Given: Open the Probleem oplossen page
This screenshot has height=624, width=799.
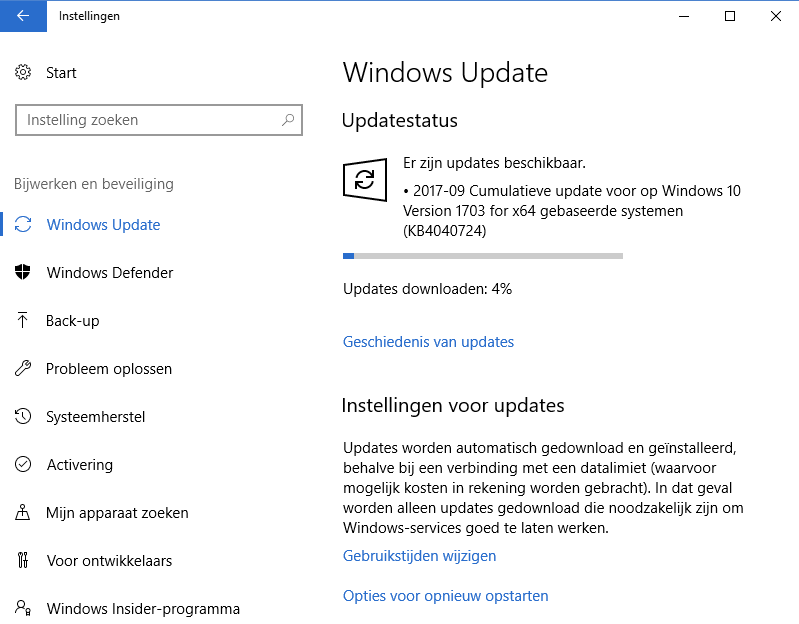Looking at the screenshot, I should click(109, 369).
